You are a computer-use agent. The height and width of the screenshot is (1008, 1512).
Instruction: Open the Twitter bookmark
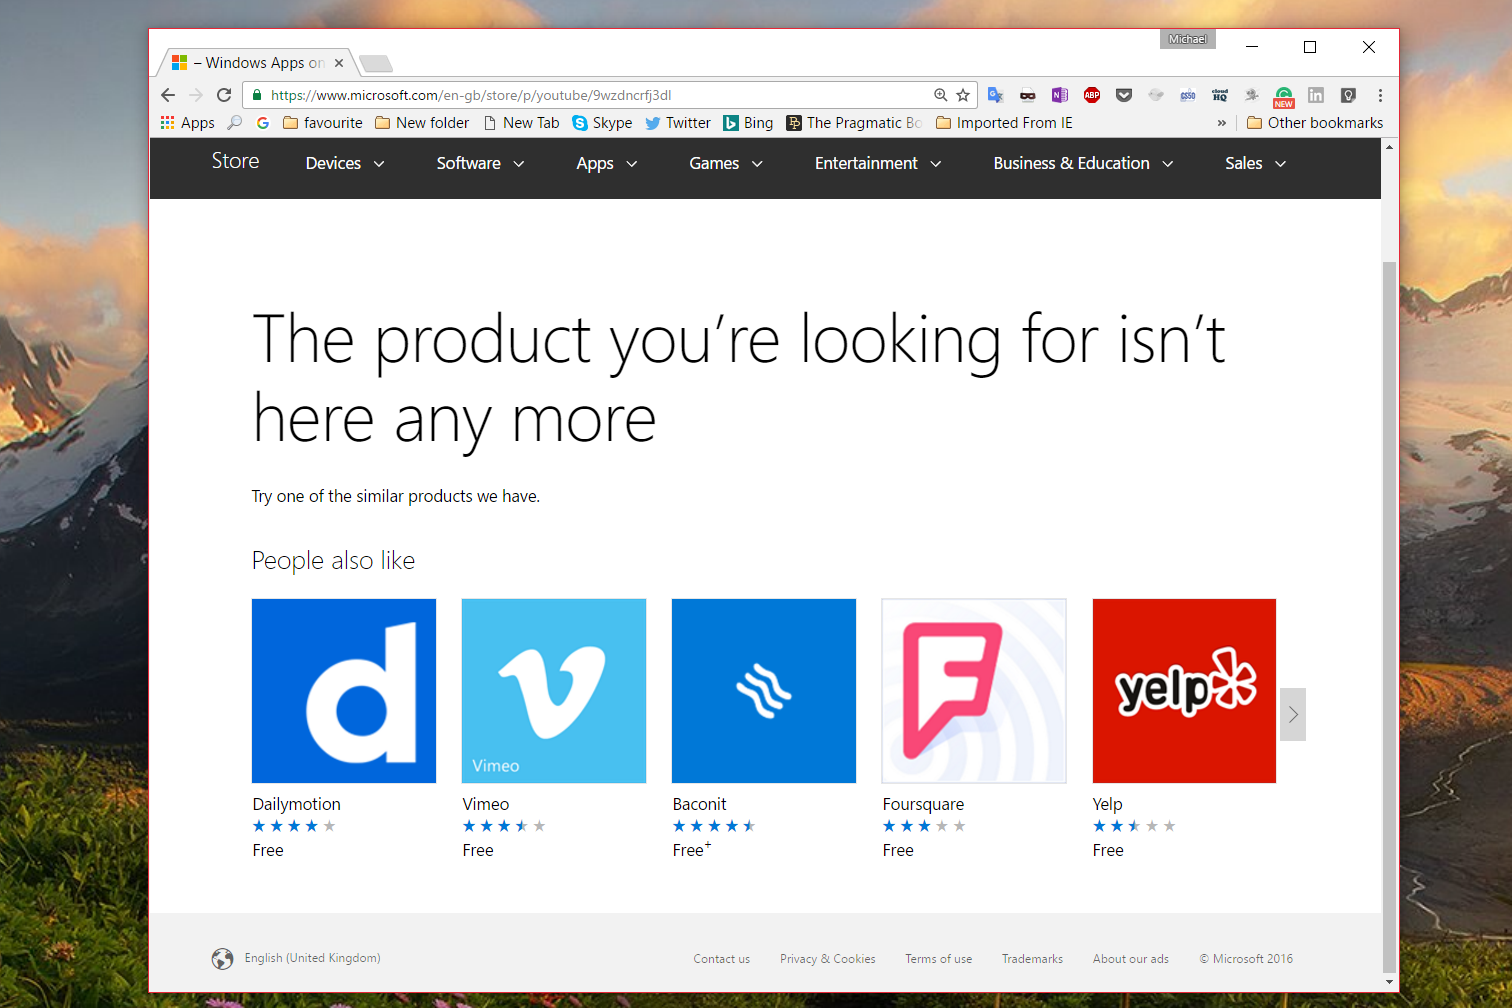678,123
